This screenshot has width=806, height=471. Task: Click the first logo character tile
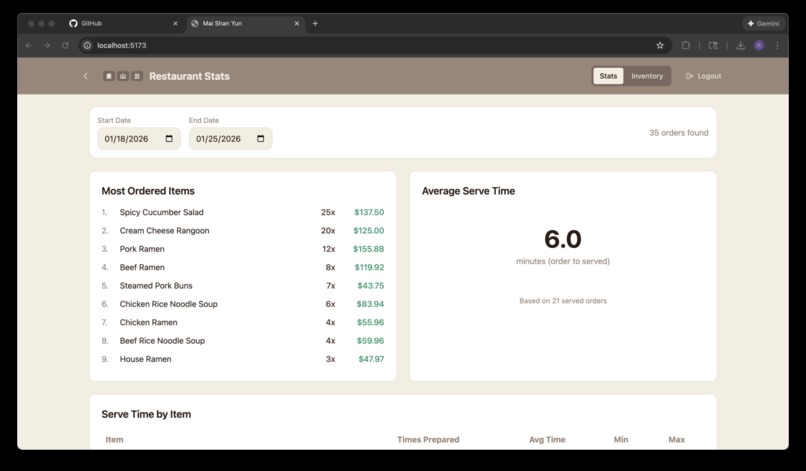click(108, 76)
